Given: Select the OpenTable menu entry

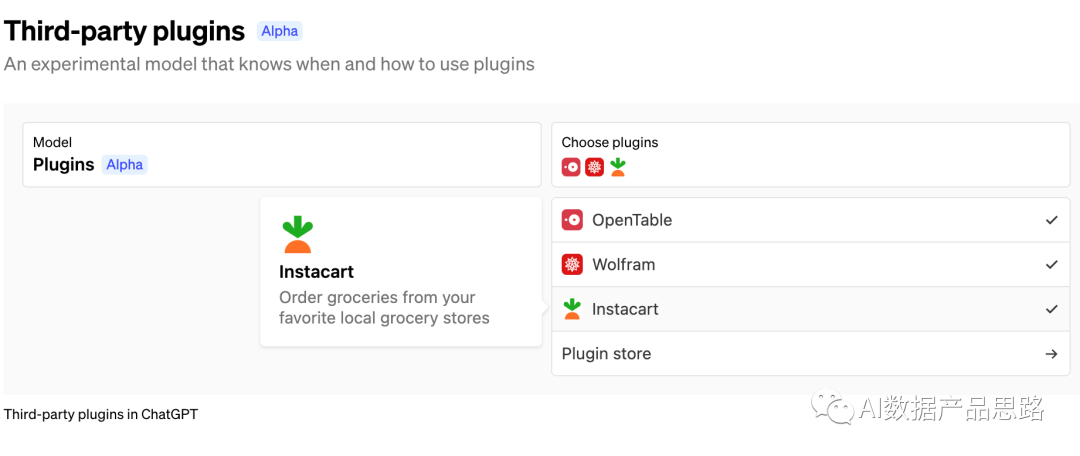Looking at the screenshot, I should click(x=632, y=220).
